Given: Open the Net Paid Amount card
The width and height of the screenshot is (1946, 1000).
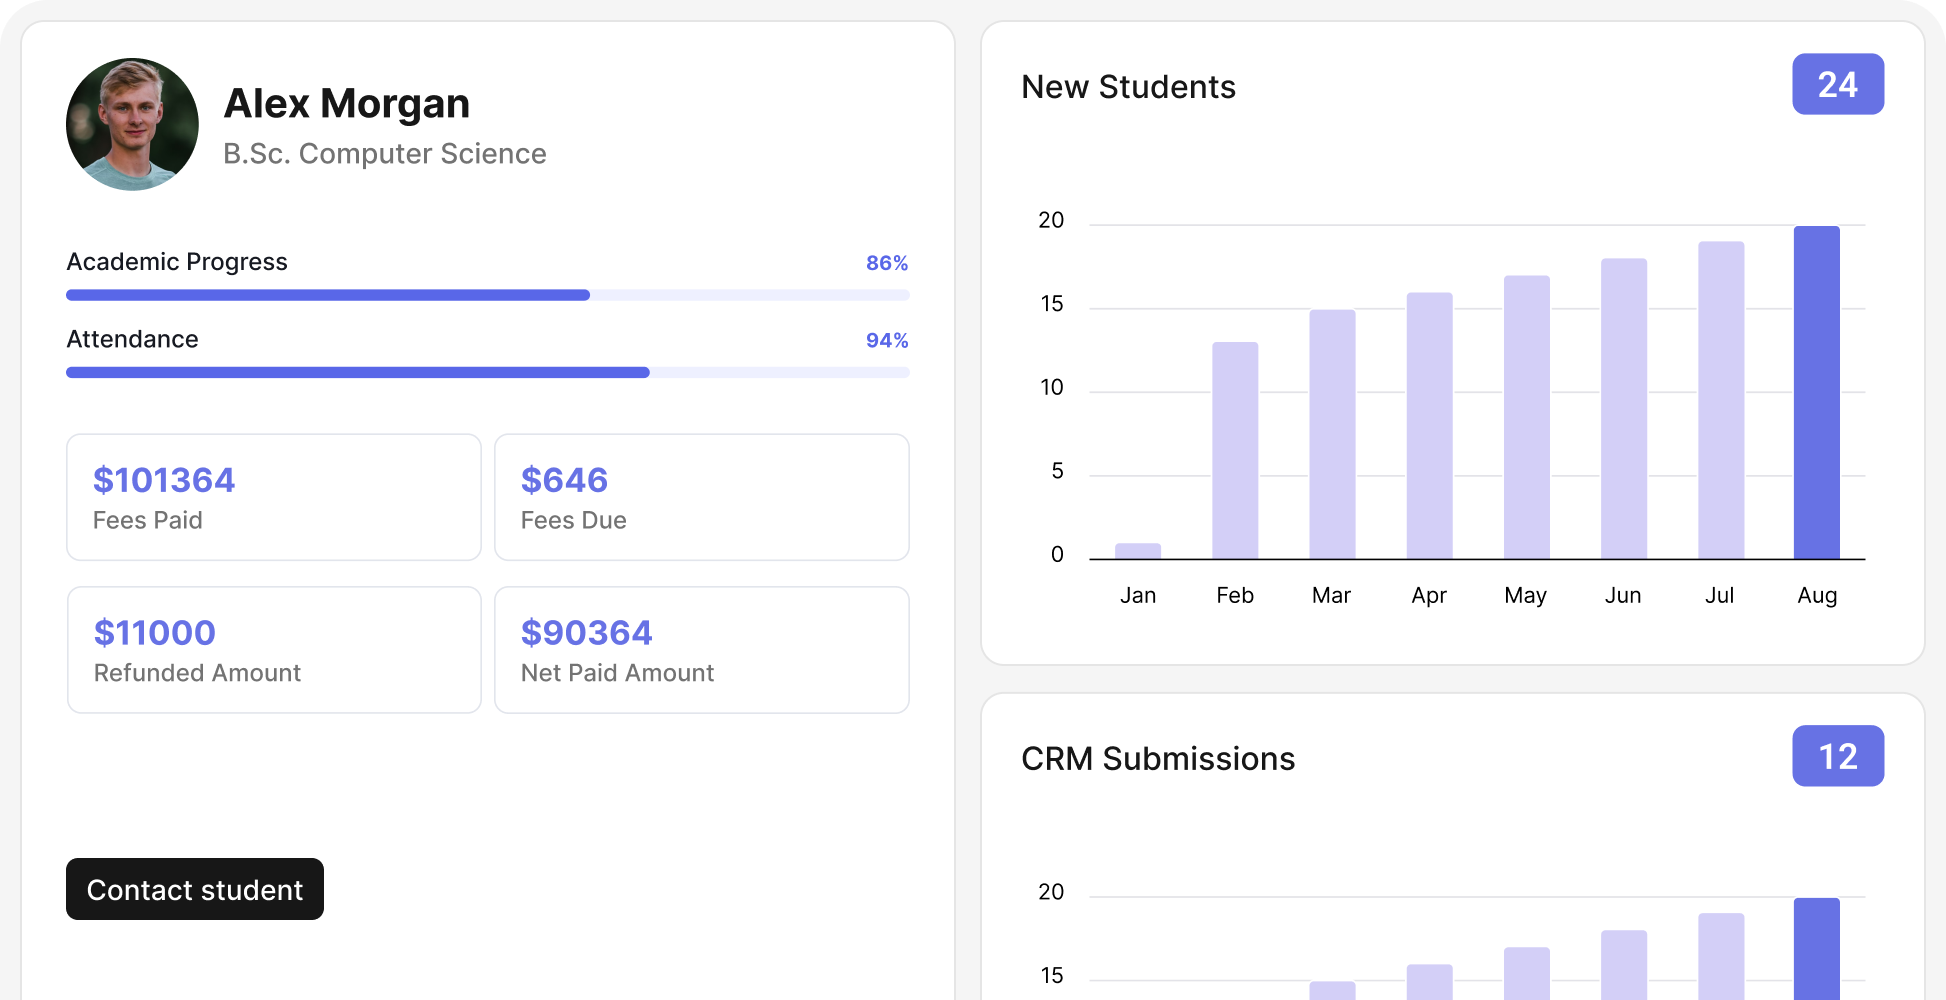Looking at the screenshot, I should [x=702, y=650].
